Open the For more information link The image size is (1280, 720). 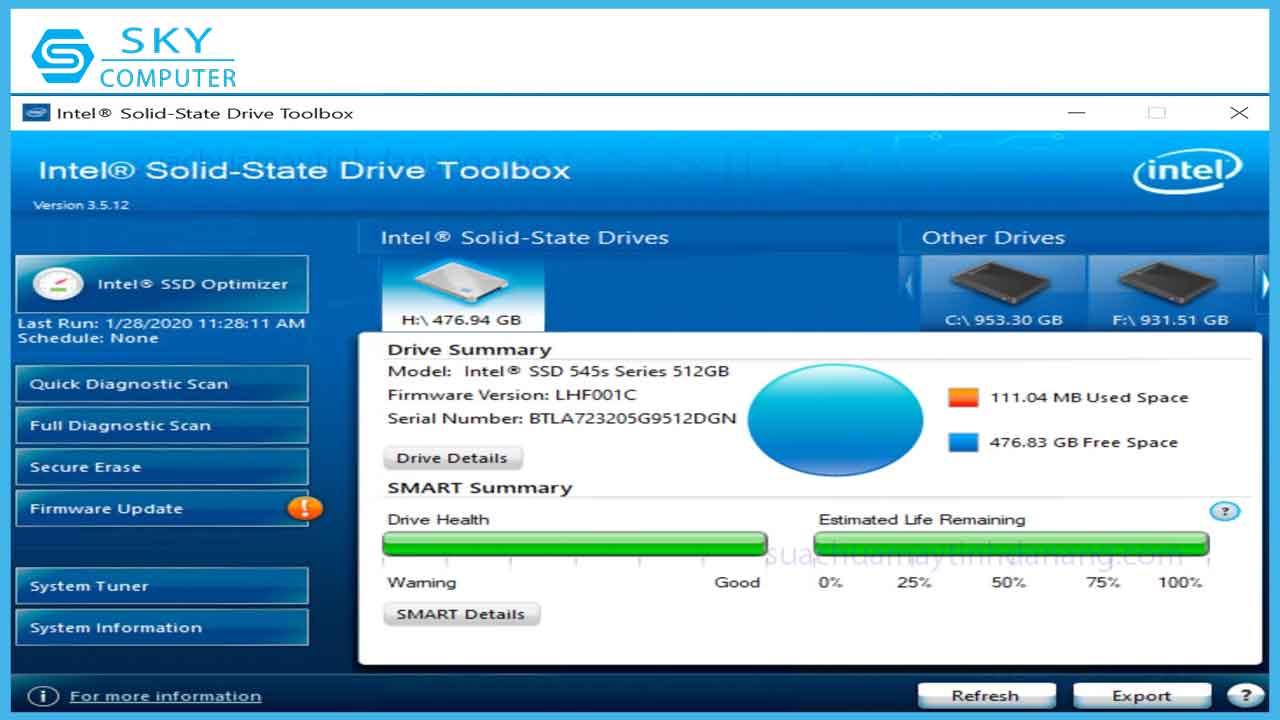(x=165, y=696)
